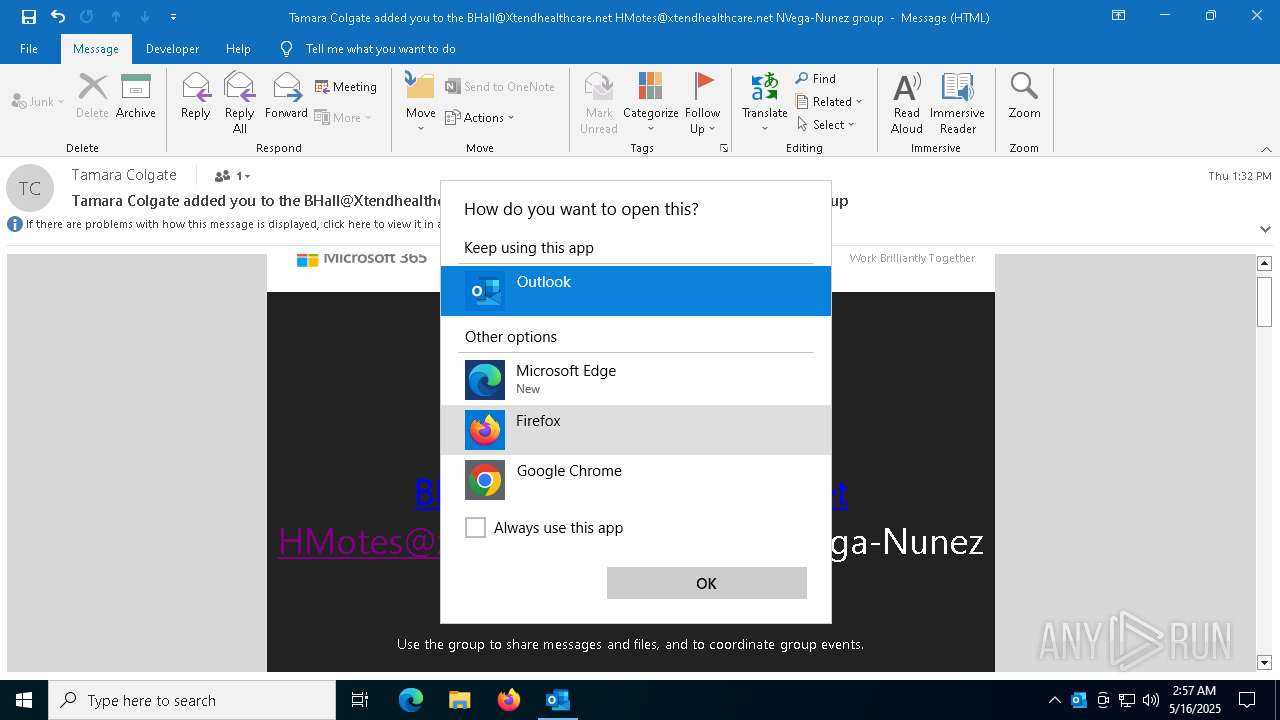Viewport: 1280px width, 720px height.
Task: Click the Zoom magnifier icon
Action: pyautogui.click(x=1024, y=96)
